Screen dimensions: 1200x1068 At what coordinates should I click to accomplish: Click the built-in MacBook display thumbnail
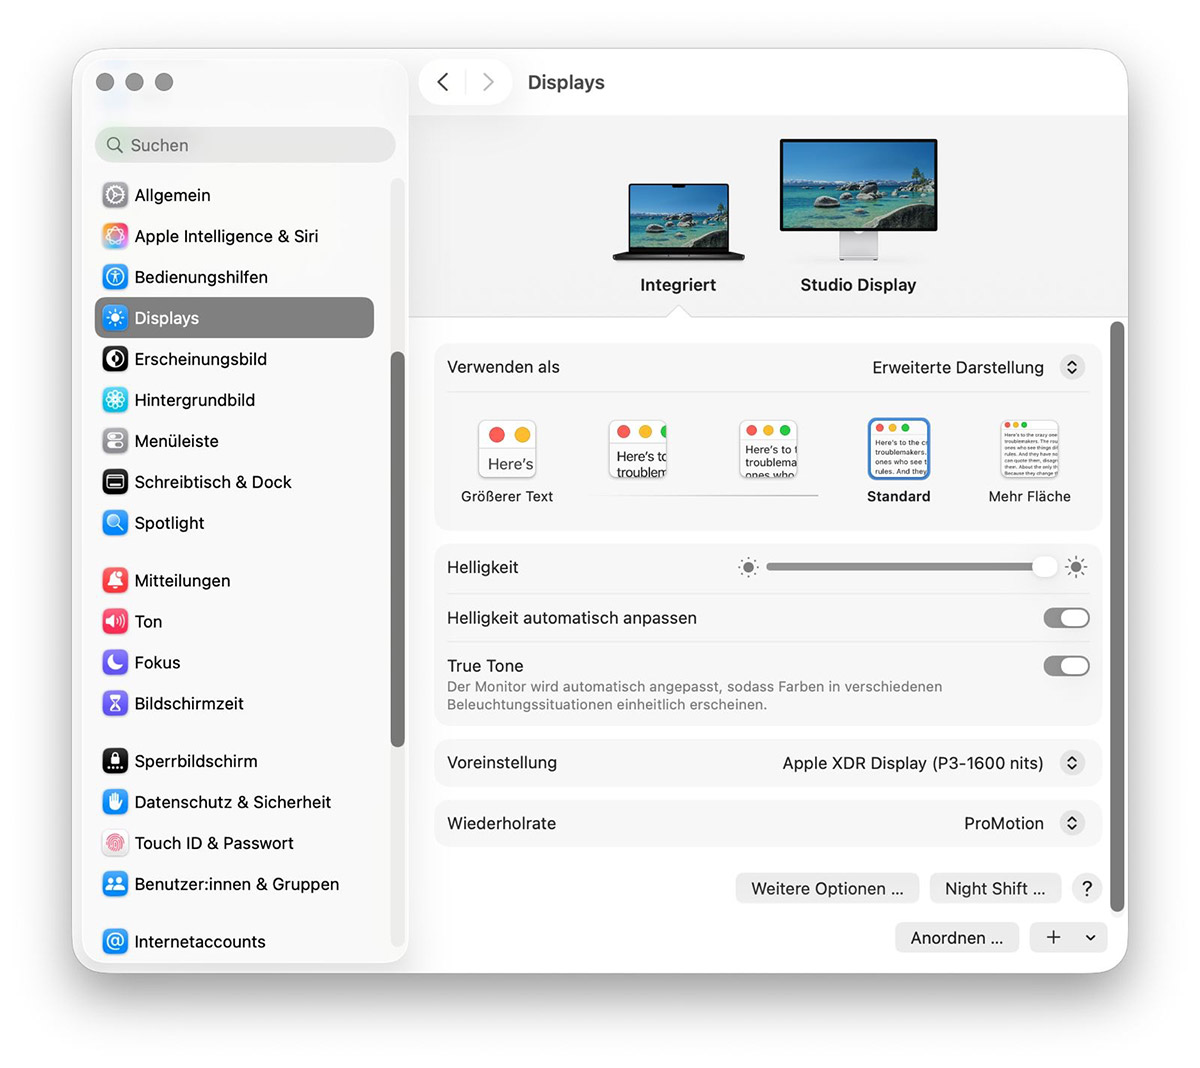679,222
